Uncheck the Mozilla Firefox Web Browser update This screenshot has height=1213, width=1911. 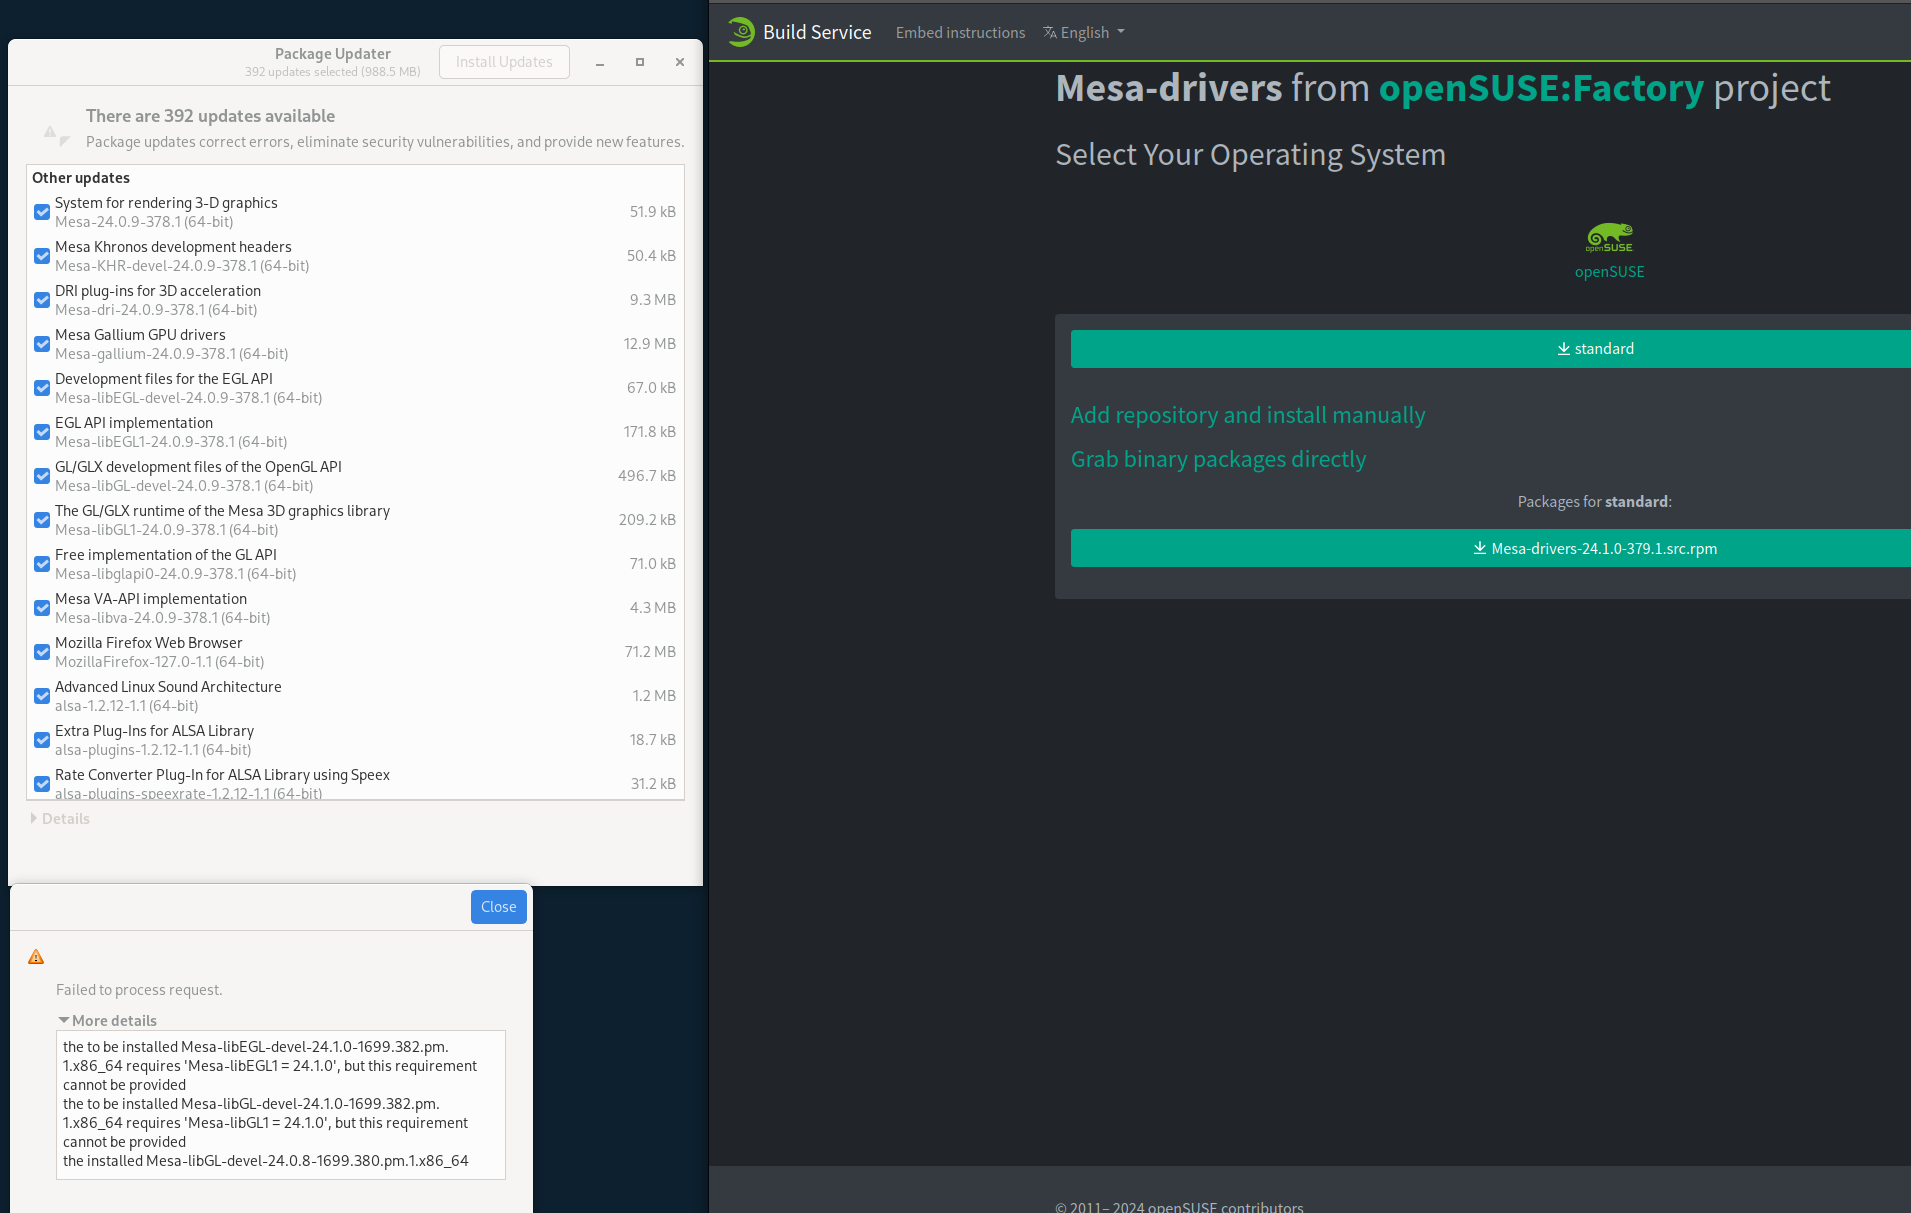tap(42, 652)
